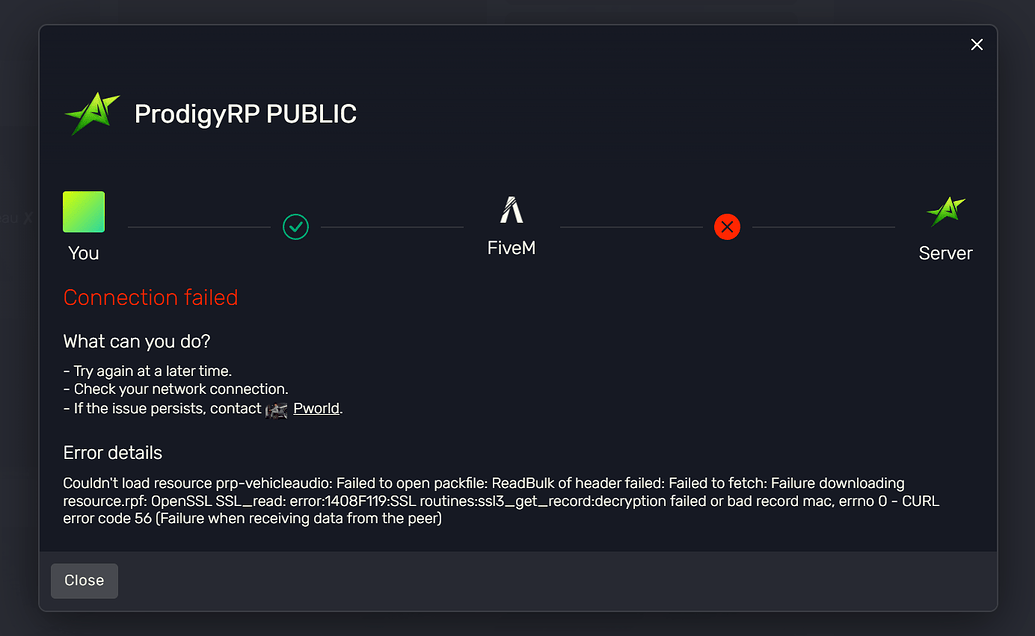
Task: Click the ProdigyRP star logo in the header
Action: pos(90,112)
